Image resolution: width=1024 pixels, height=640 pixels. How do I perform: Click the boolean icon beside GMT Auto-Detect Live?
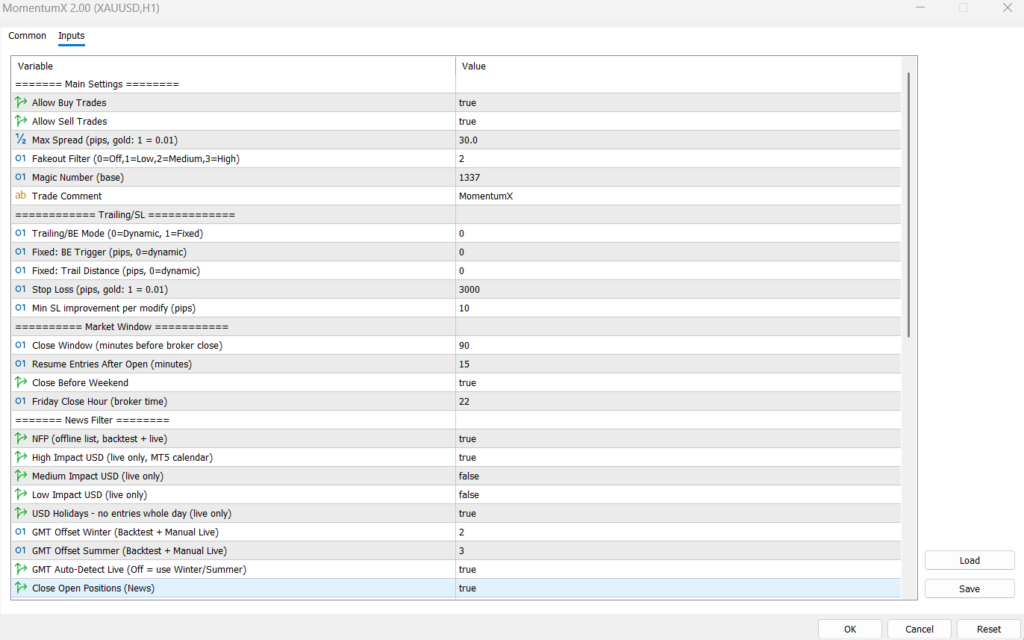(x=21, y=569)
